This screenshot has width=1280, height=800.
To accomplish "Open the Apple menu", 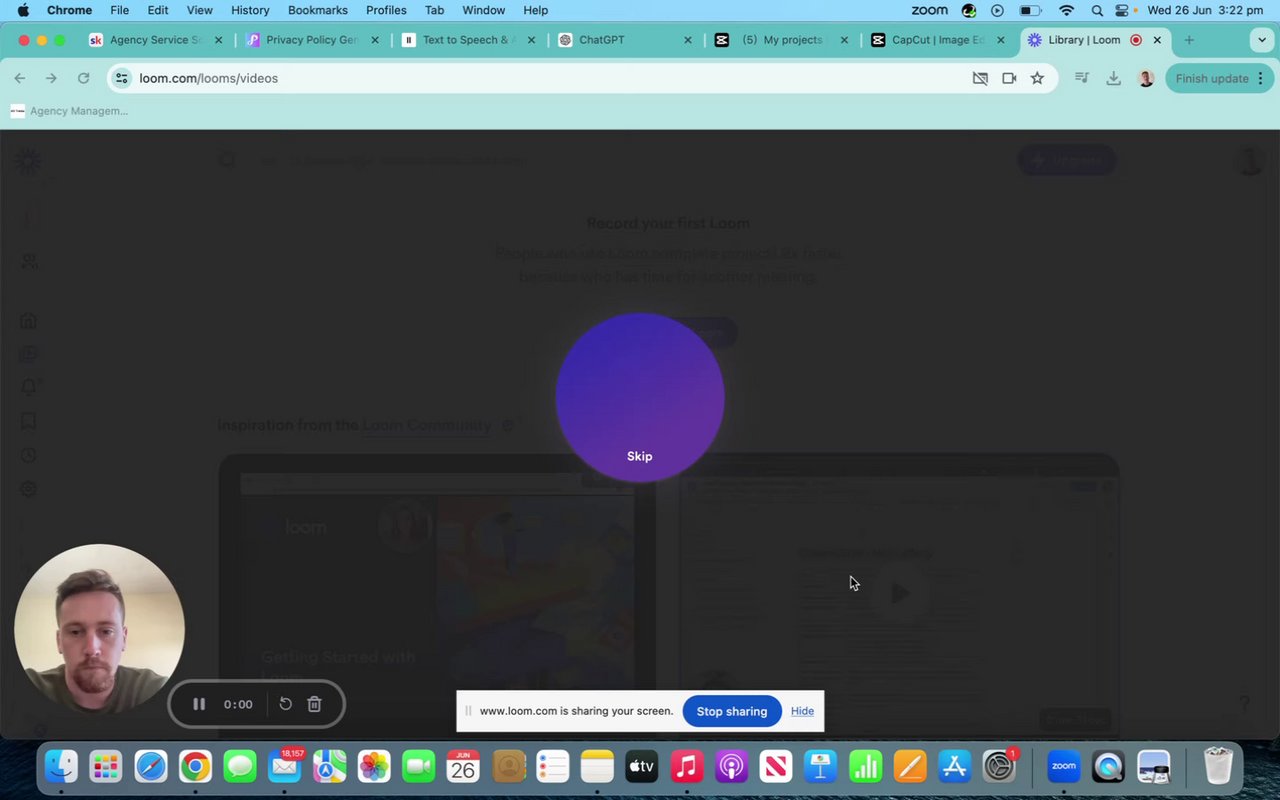I will [x=23, y=10].
